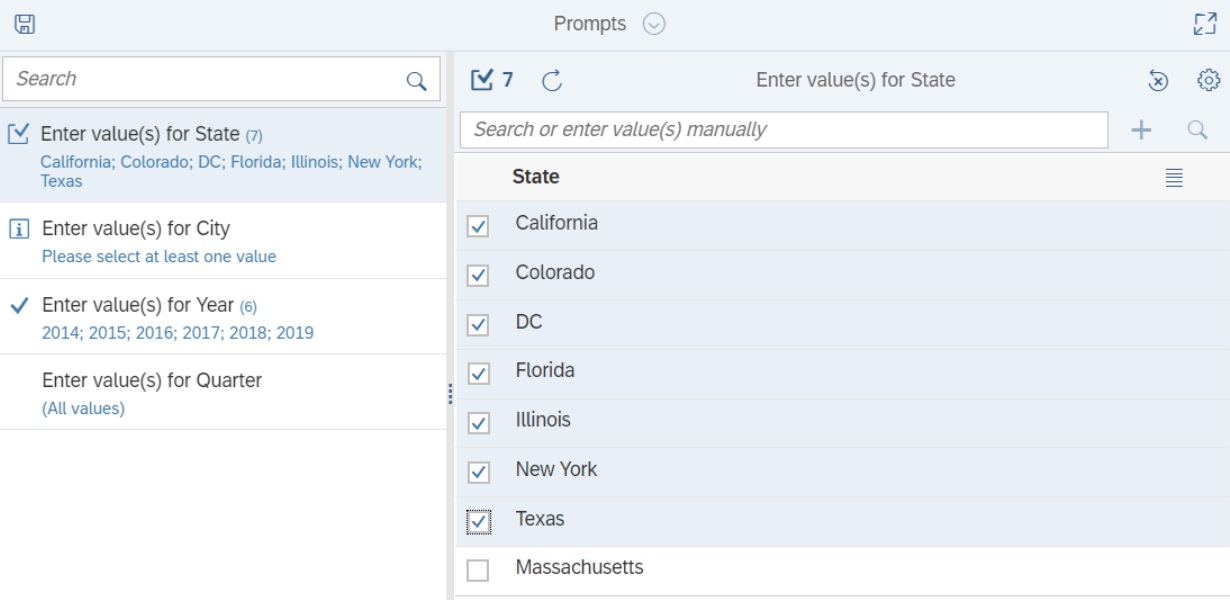Open the State column list options icon
Screen dimensions: 1230x611
[x=1174, y=178]
